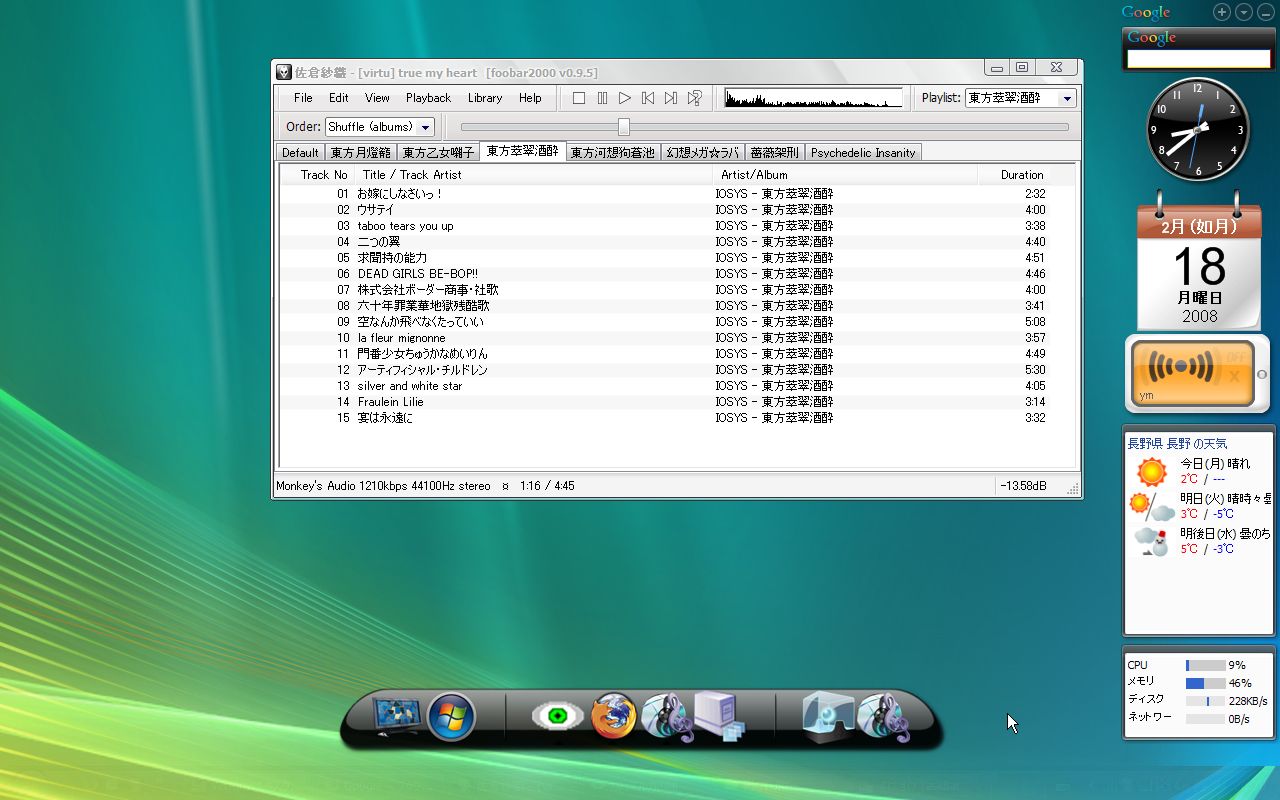
Task: Pause the current track
Action: click(602, 98)
